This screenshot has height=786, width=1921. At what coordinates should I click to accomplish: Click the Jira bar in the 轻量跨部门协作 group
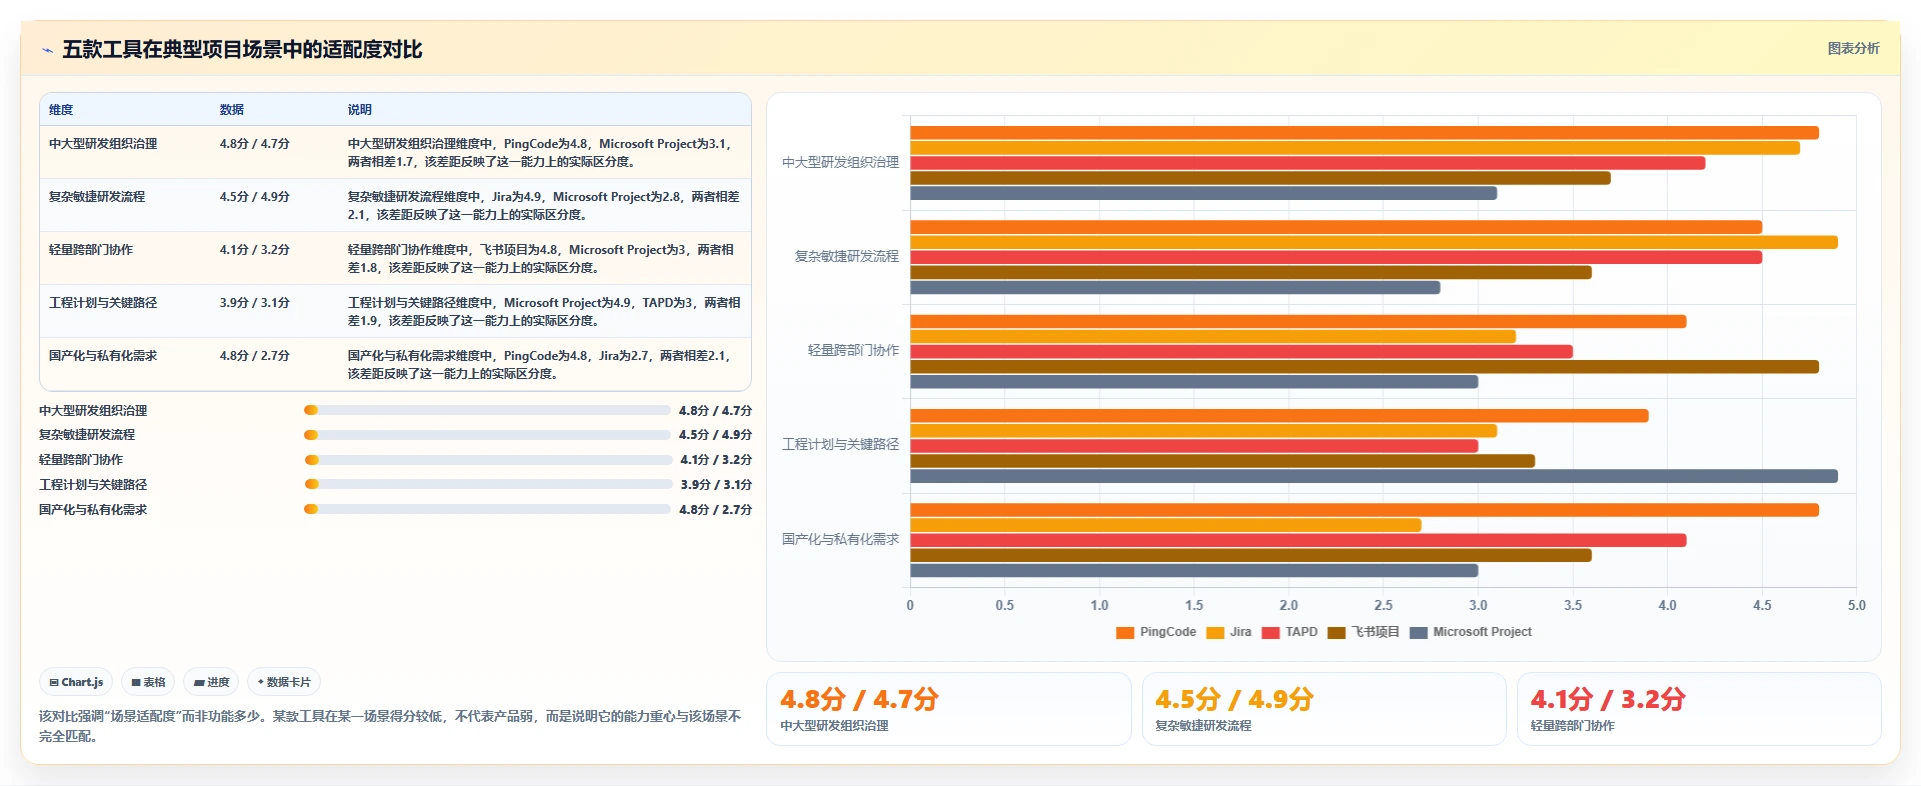[x=1213, y=337]
